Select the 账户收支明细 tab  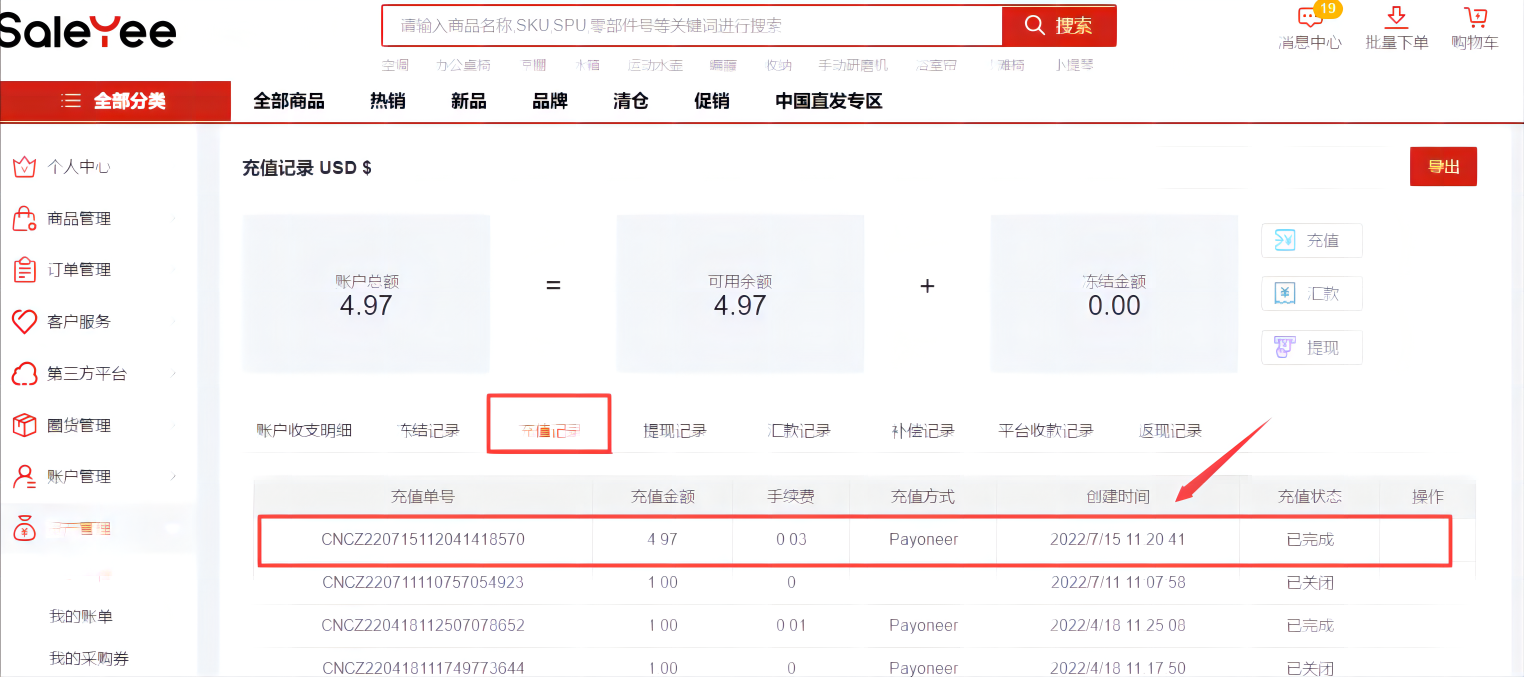click(304, 431)
